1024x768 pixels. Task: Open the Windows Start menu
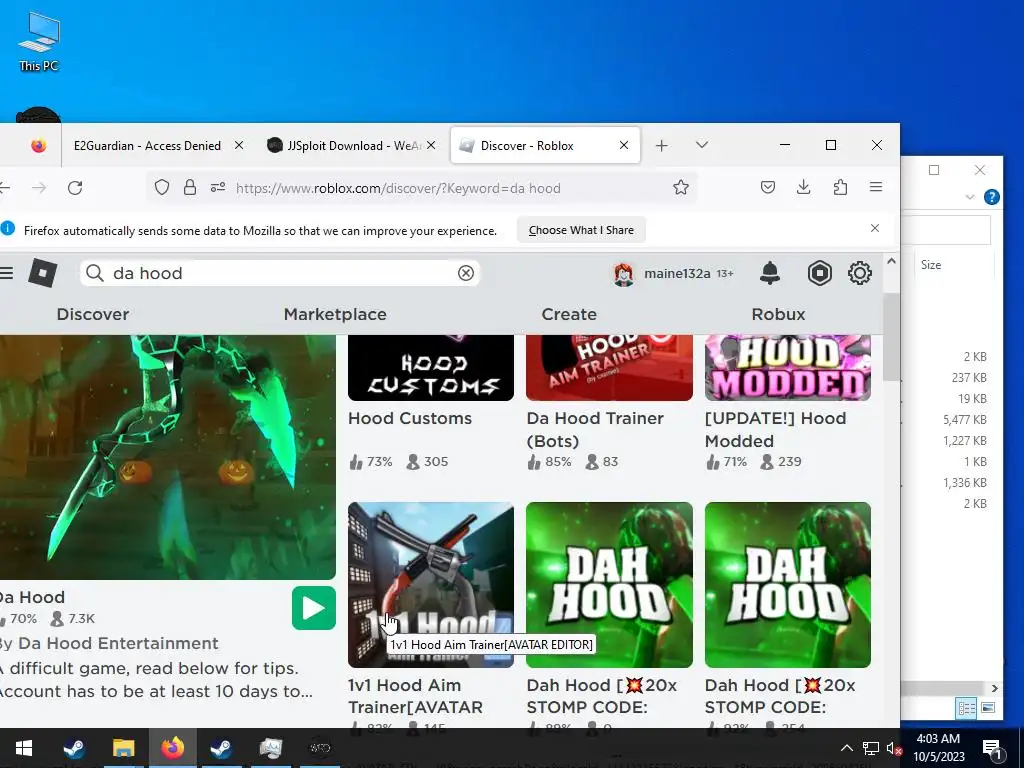(x=24, y=748)
